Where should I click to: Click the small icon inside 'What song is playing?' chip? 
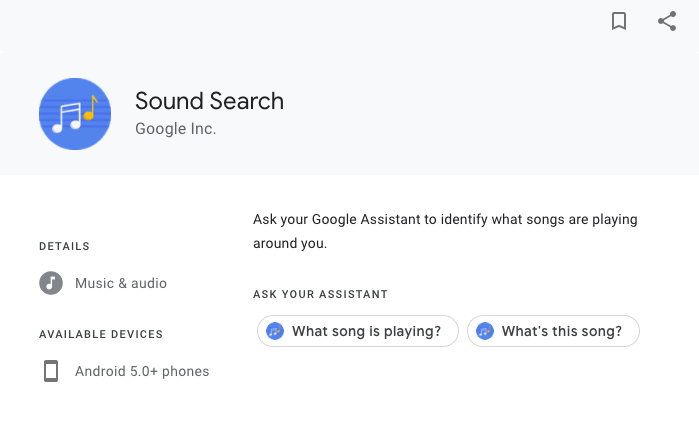[x=275, y=331]
